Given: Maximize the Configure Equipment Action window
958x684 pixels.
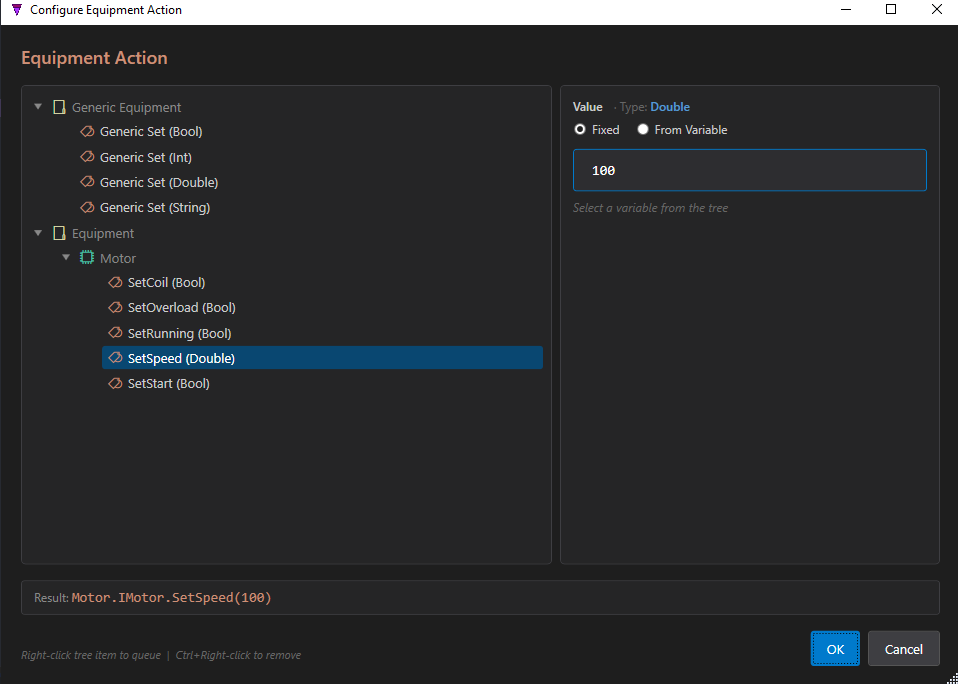Looking at the screenshot, I should pyautogui.click(x=891, y=10).
